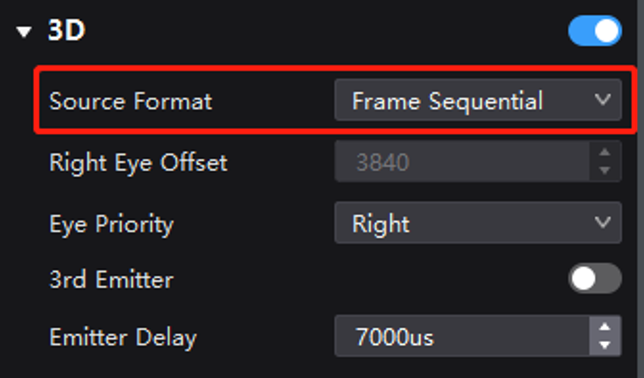Open the Eye Priority dropdown
The width and height of the screenshot is (644, 378).
478,223
